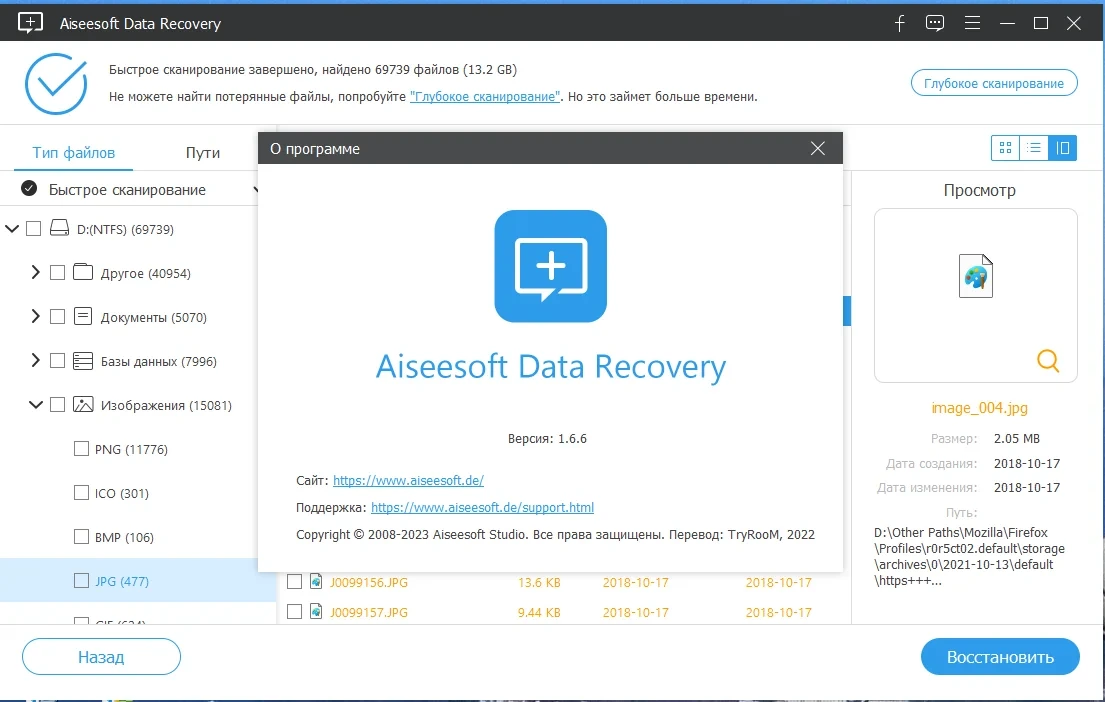Switch to the Пути tab
This screenshot has width=1105, height=702.
click(x=203, y=153)
